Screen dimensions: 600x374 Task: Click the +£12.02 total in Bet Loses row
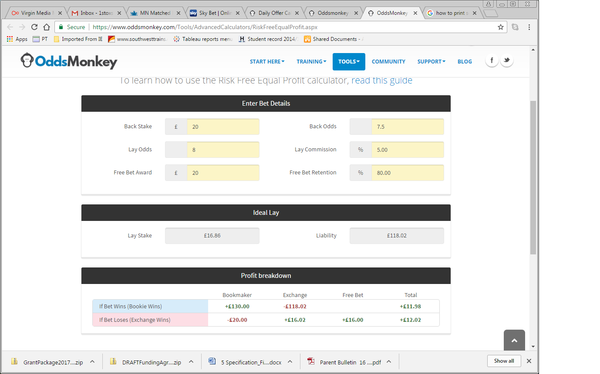[411, 320]
